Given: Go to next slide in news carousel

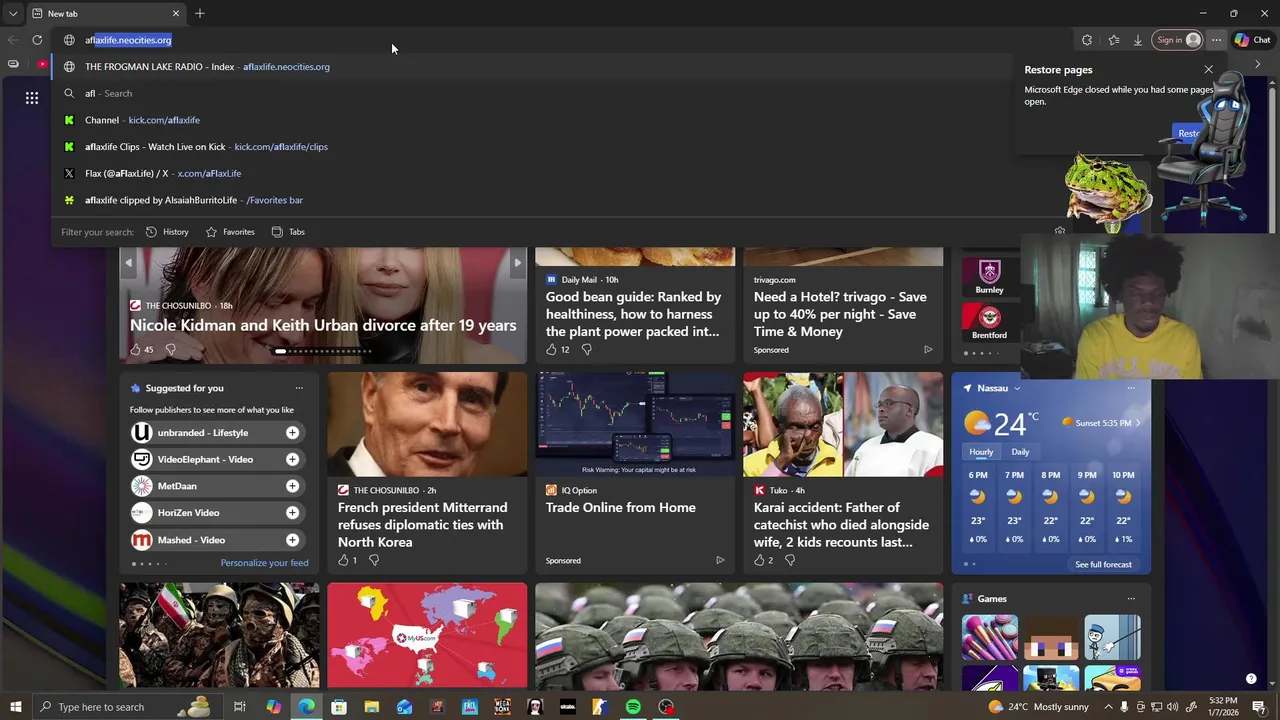Looking at the screenshot, I should click(517, 263).
